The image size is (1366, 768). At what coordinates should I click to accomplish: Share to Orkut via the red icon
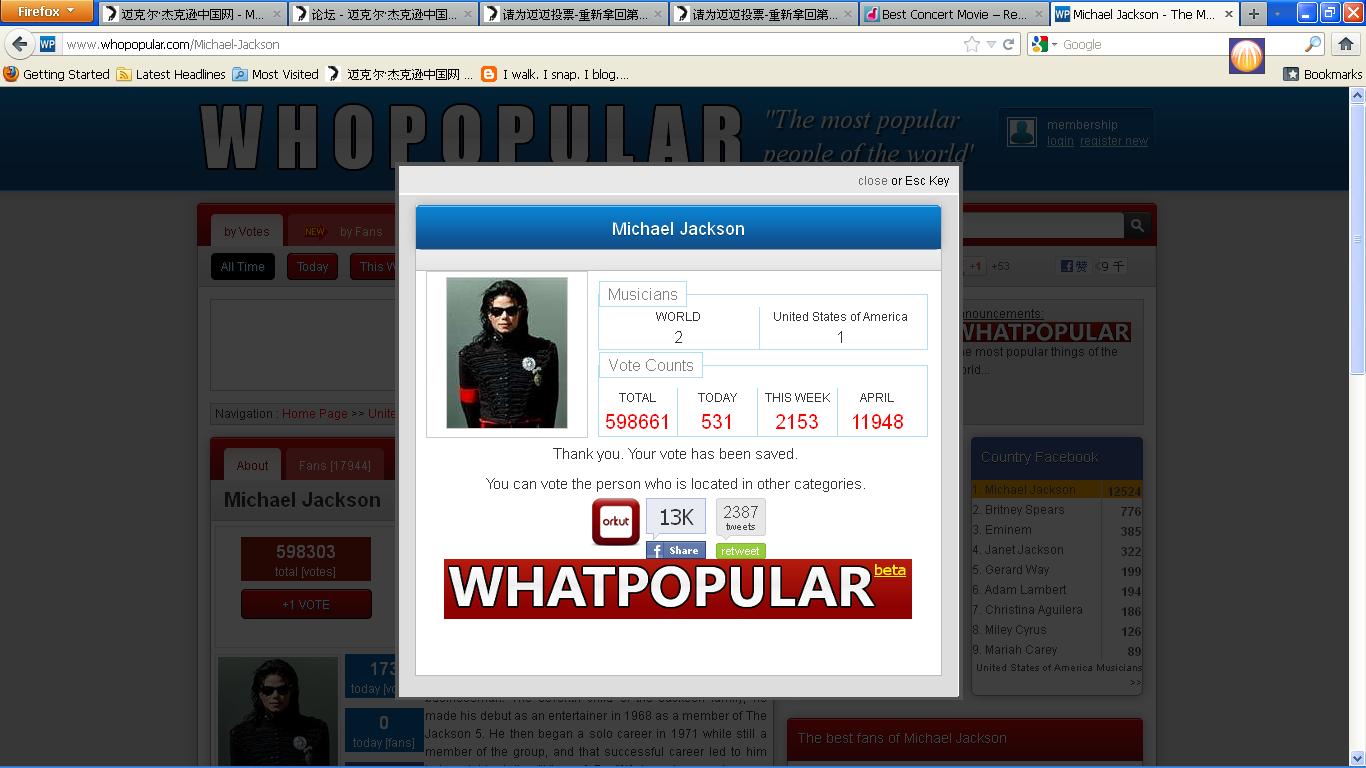[x=616, y=522]
